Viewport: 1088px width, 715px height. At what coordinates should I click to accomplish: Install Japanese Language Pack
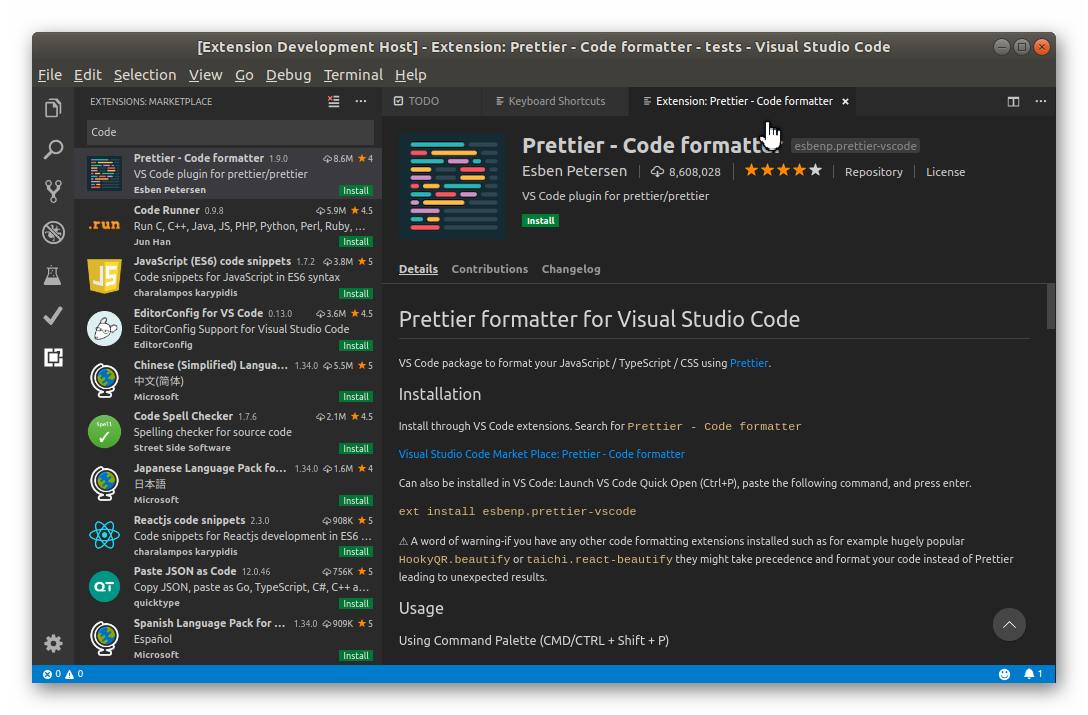pos(356,500)
